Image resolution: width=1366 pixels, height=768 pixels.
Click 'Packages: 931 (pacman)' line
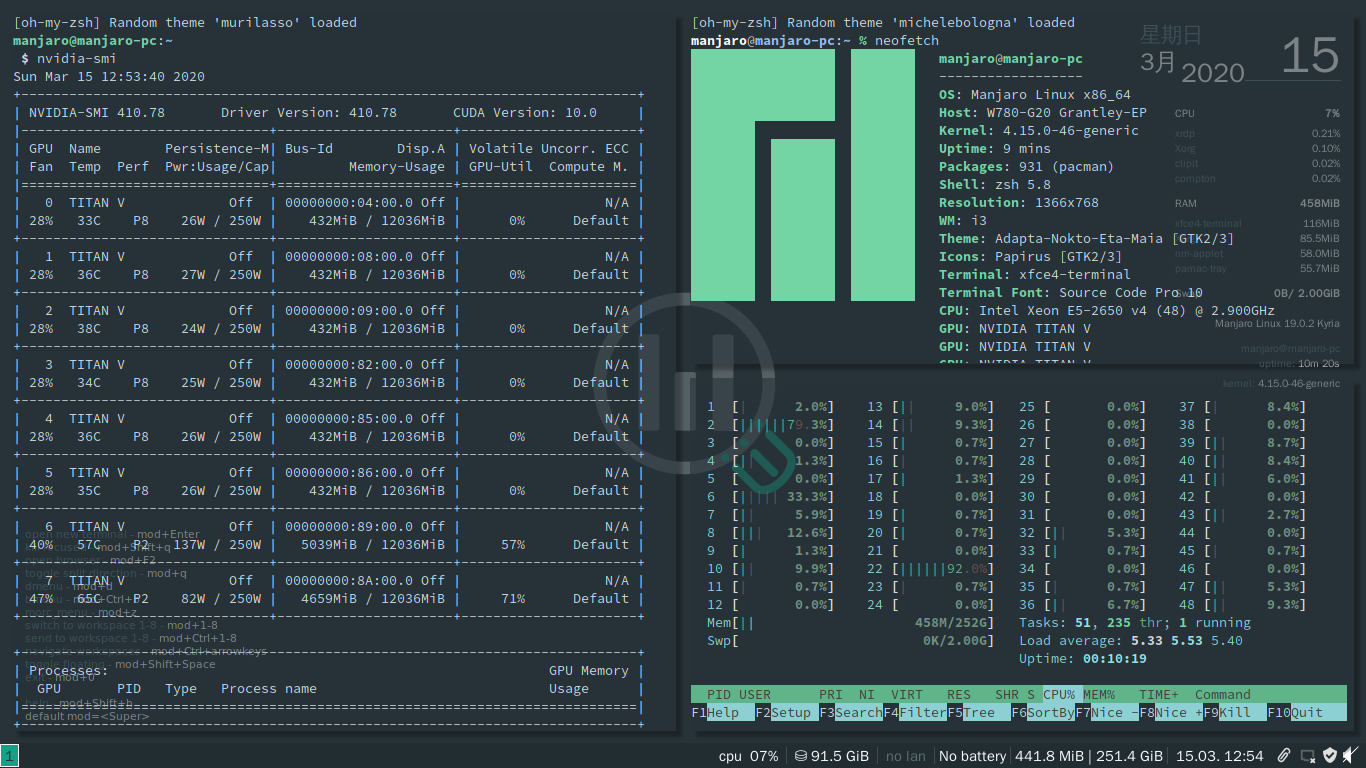click(1027, 167)
